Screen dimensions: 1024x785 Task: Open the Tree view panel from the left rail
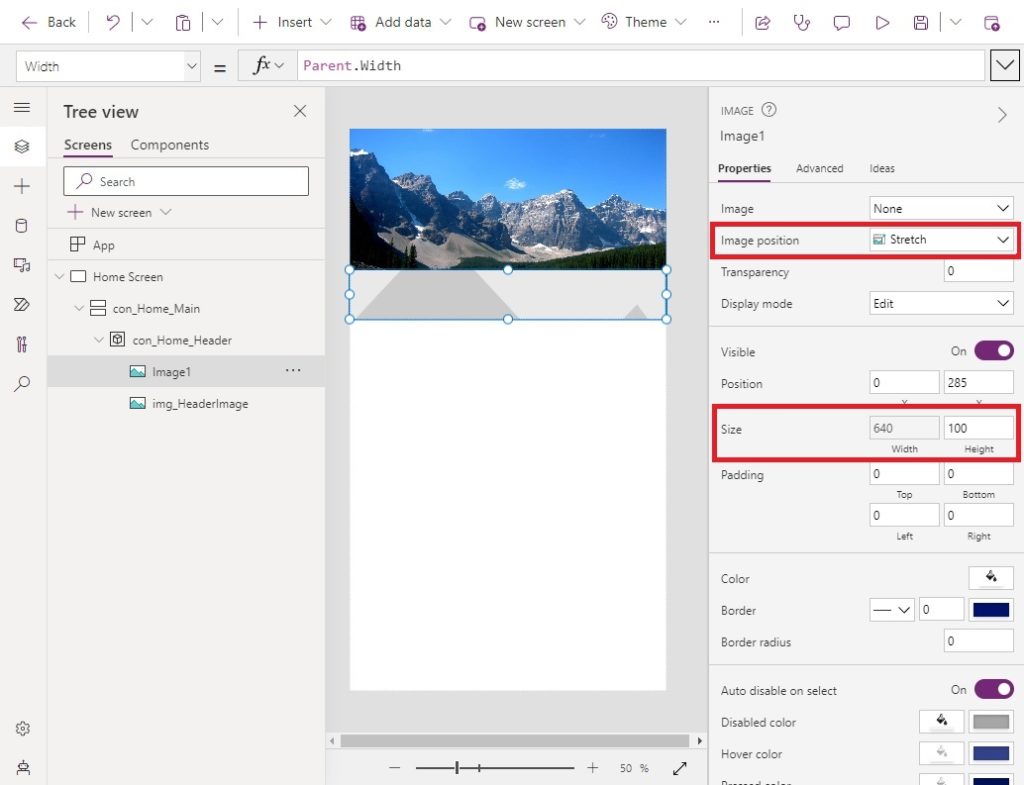click(22, 146)
